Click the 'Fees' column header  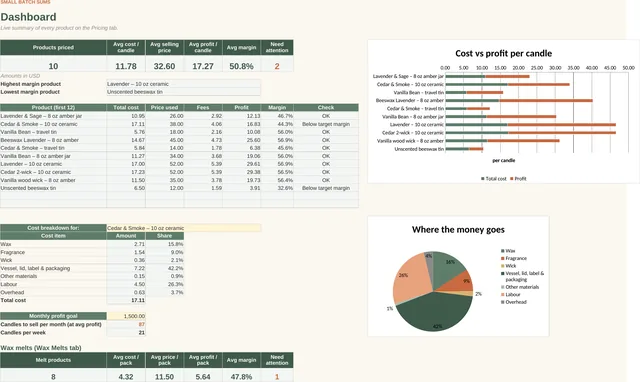click(x=203, y=107)
